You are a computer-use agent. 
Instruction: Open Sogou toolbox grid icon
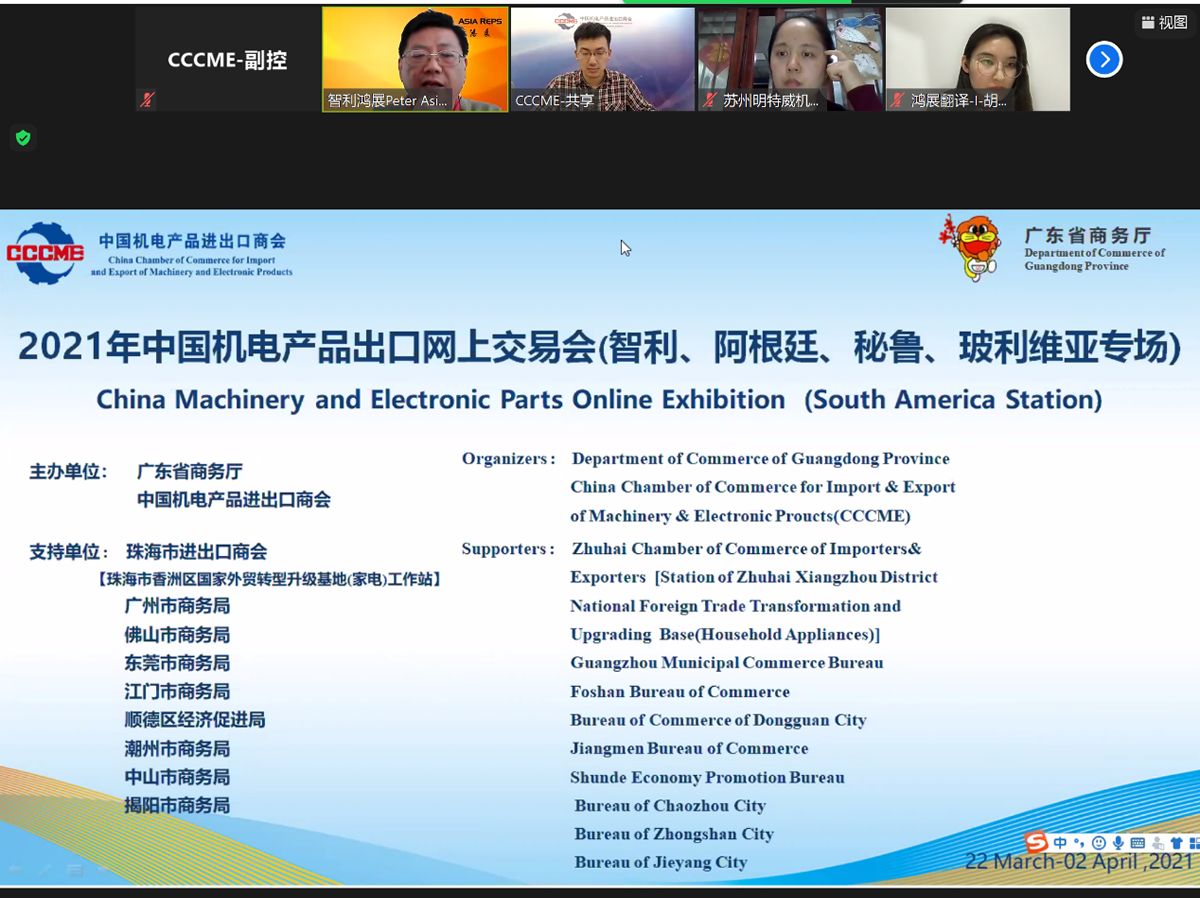pos(1194,843)
